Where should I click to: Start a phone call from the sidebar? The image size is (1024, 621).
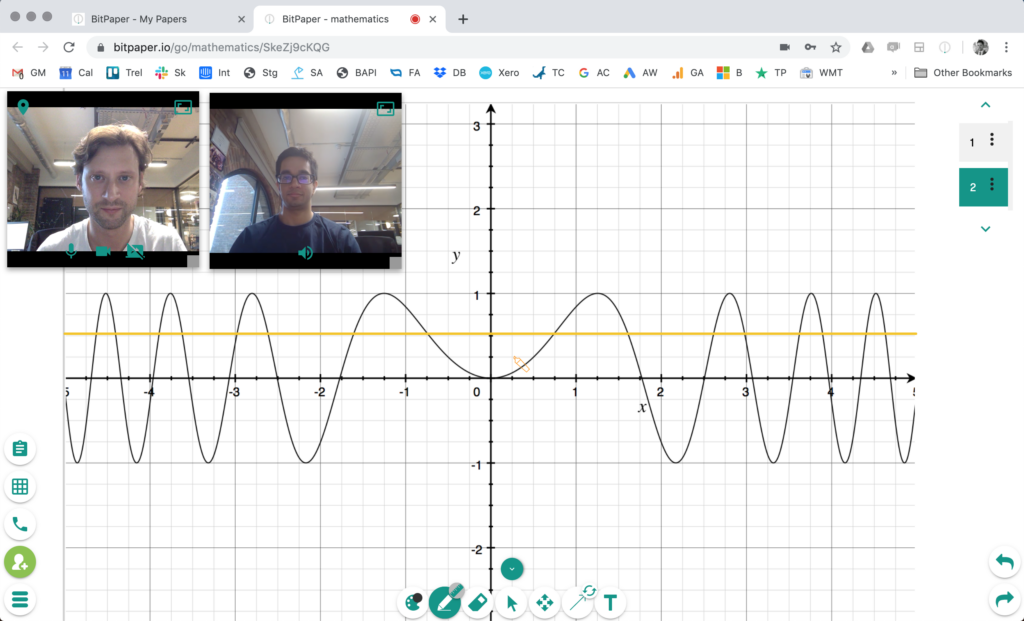[x=20, y=524]
